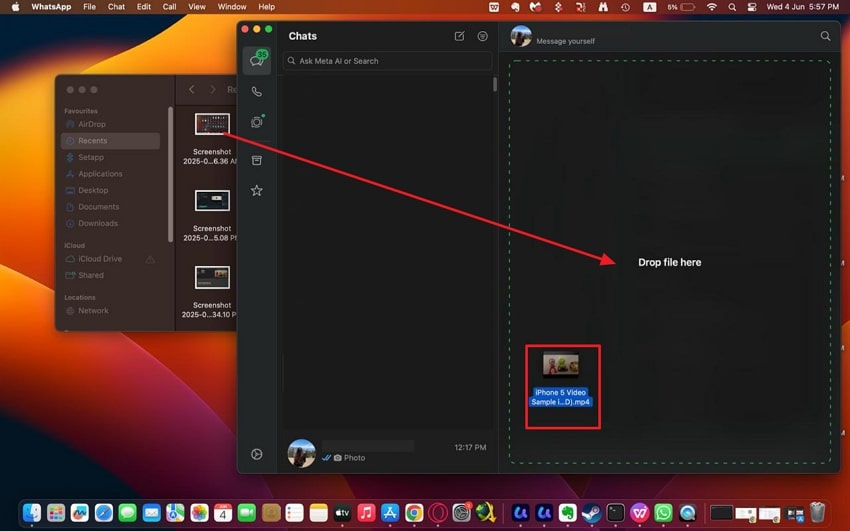Image resolution: width=850 pixels, height=531 pixels.
Task: Open iCloud Drive in Finder sidebar
Action: [99, 259]
